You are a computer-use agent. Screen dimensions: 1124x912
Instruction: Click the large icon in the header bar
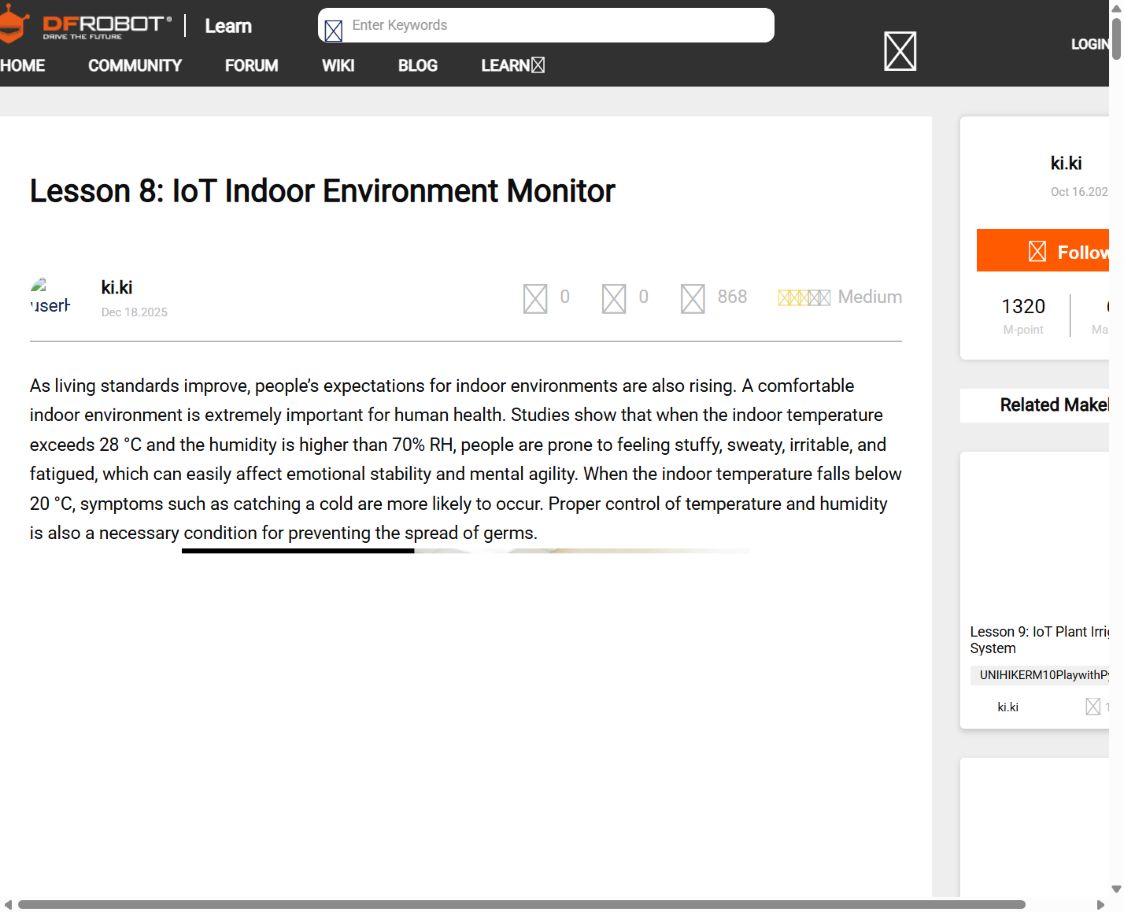point(900,52)
